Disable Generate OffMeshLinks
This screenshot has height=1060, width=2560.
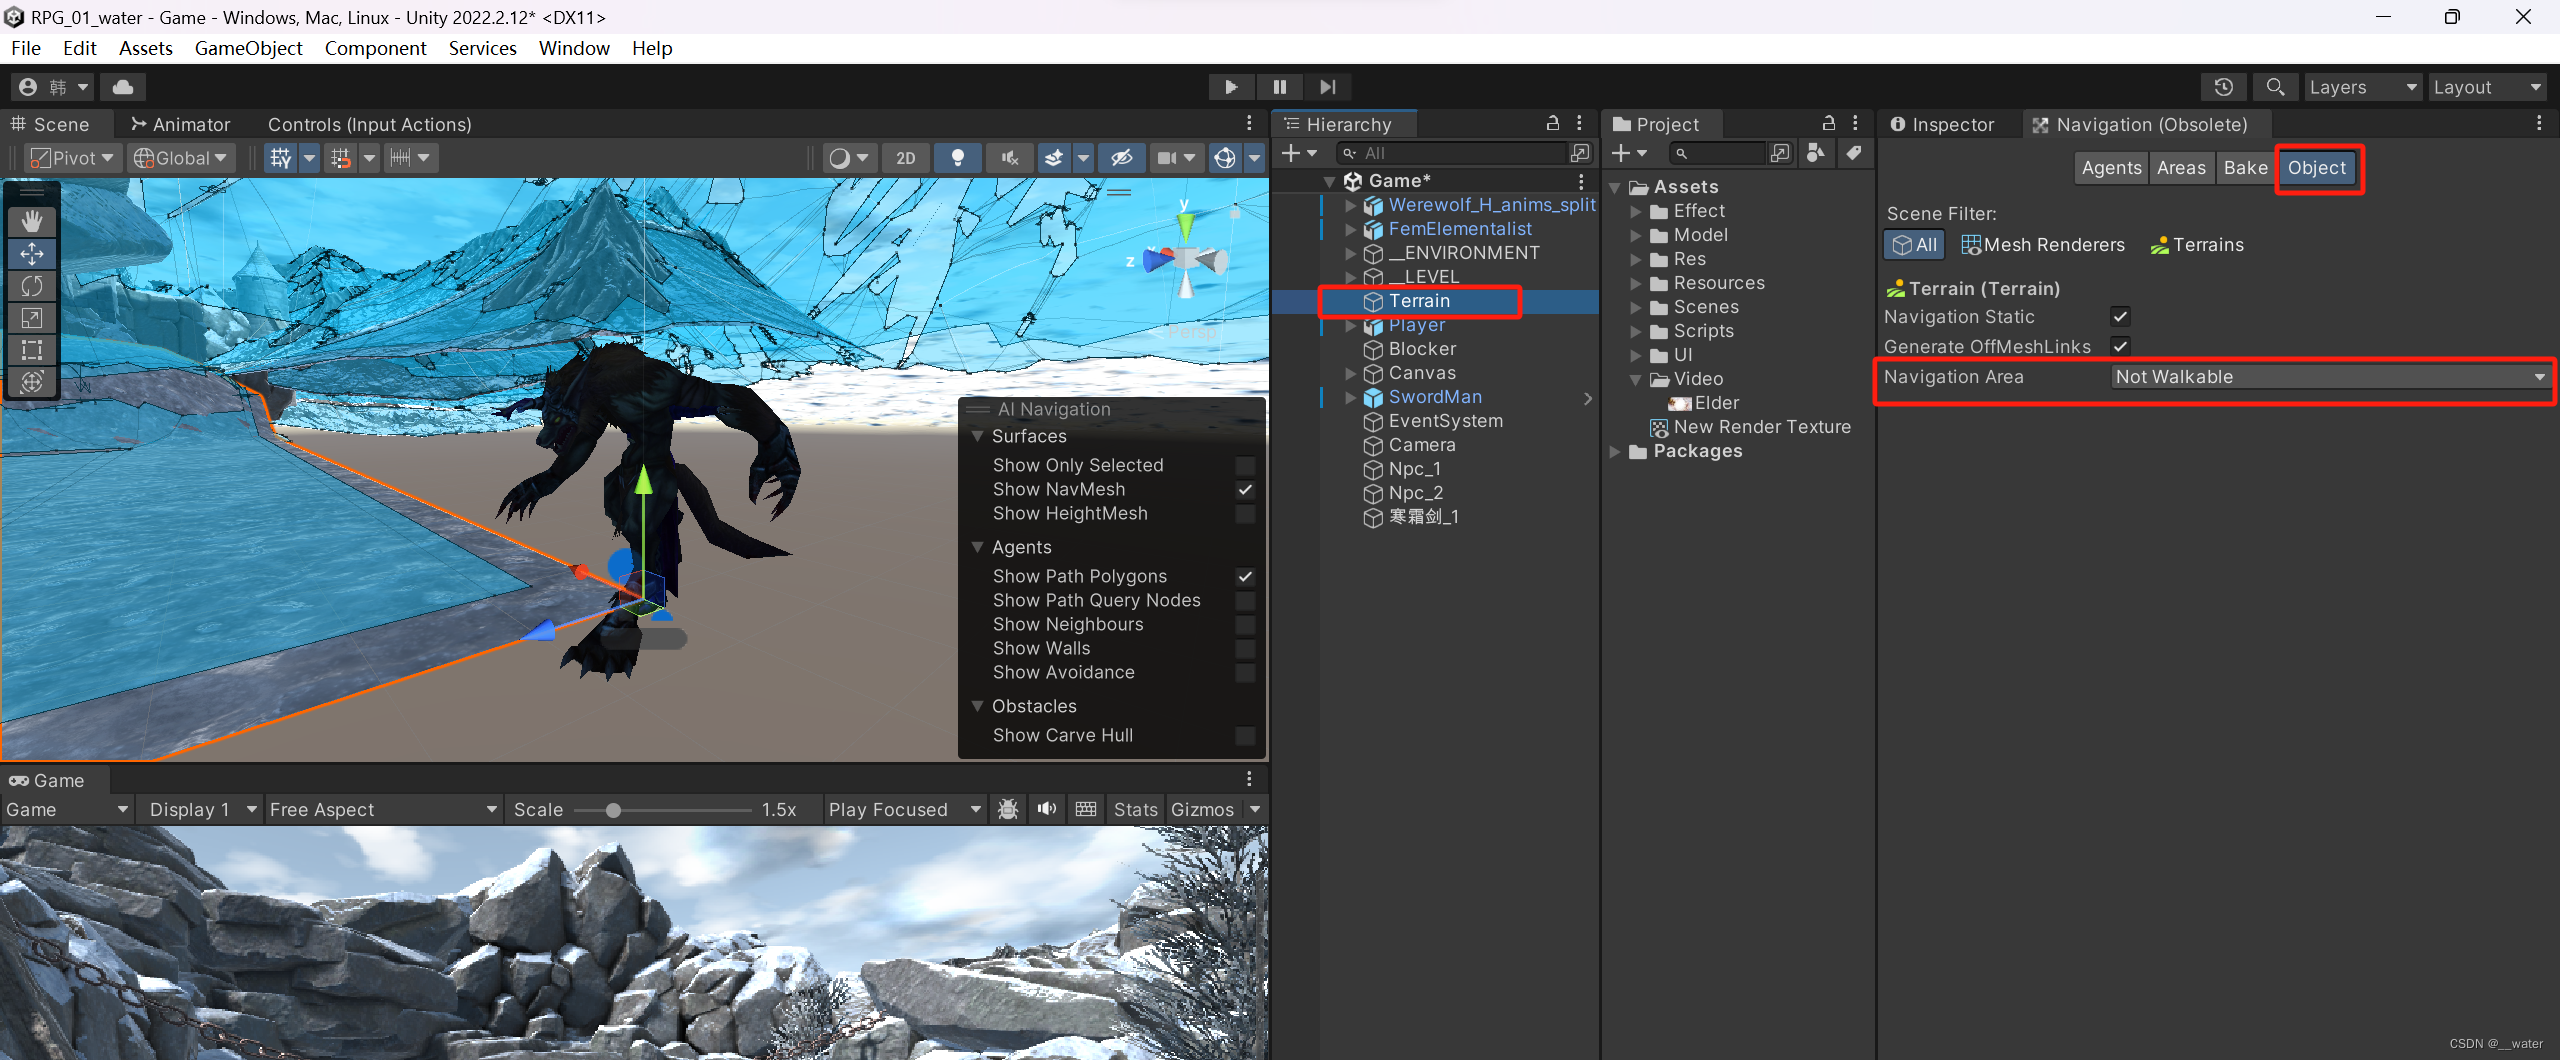[x=2122, y=346]
